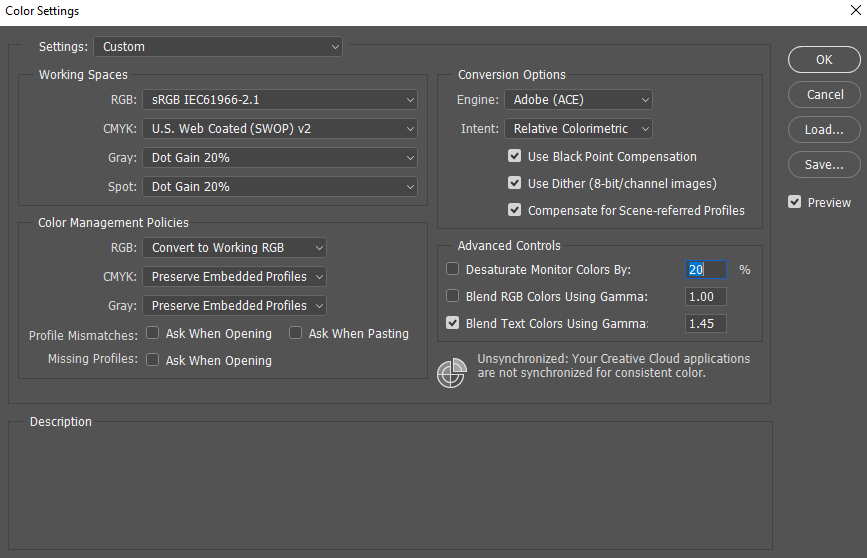Open the Settings preset dropdown
The image size is (867, 558).
pyautogui.click(x=217, y=47)
